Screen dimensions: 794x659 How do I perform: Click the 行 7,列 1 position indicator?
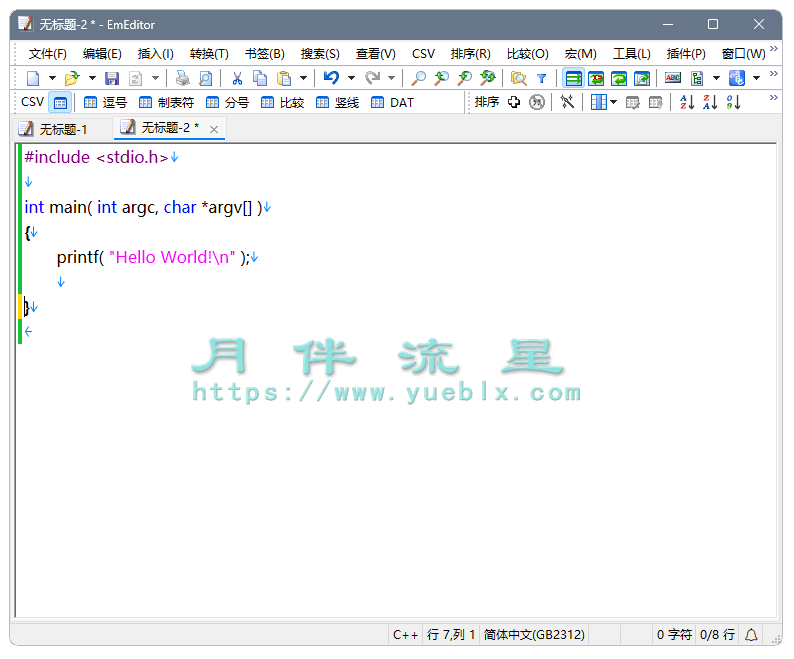pos(451,635)
